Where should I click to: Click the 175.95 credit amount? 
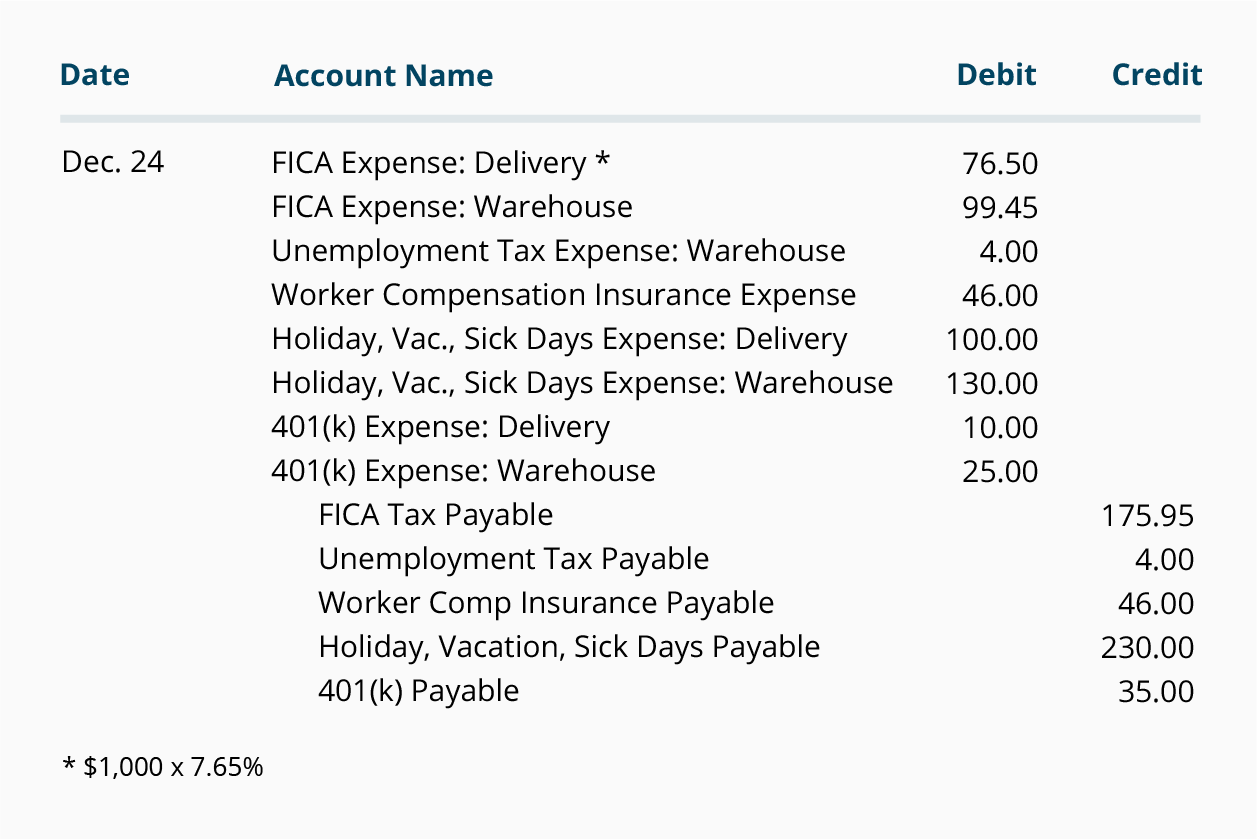point(1148,516)
